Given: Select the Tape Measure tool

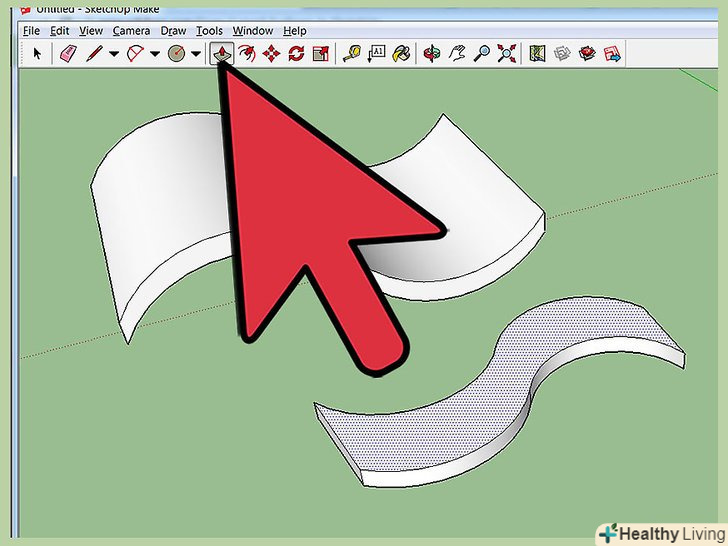Looking at the screenshot, I should point(351,53).
